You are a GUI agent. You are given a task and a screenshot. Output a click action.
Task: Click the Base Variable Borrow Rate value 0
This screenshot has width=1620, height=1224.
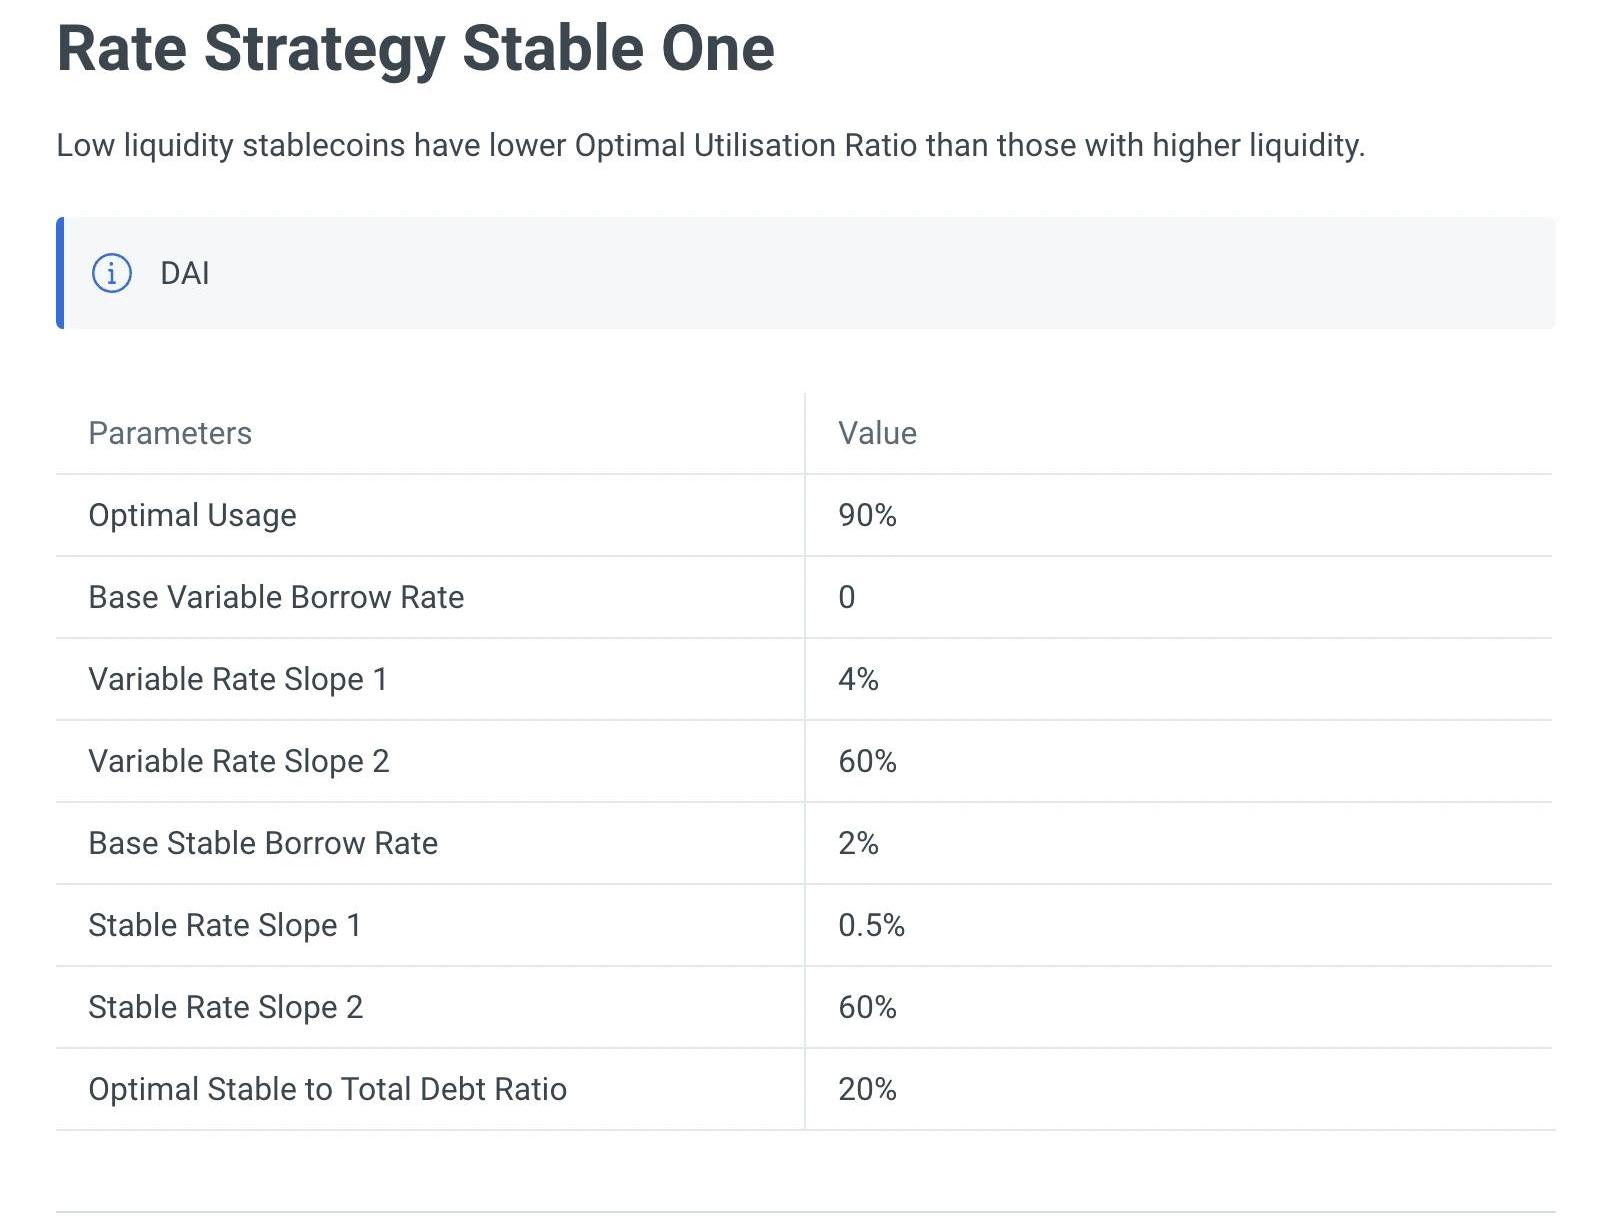click(x=846, y=597)
